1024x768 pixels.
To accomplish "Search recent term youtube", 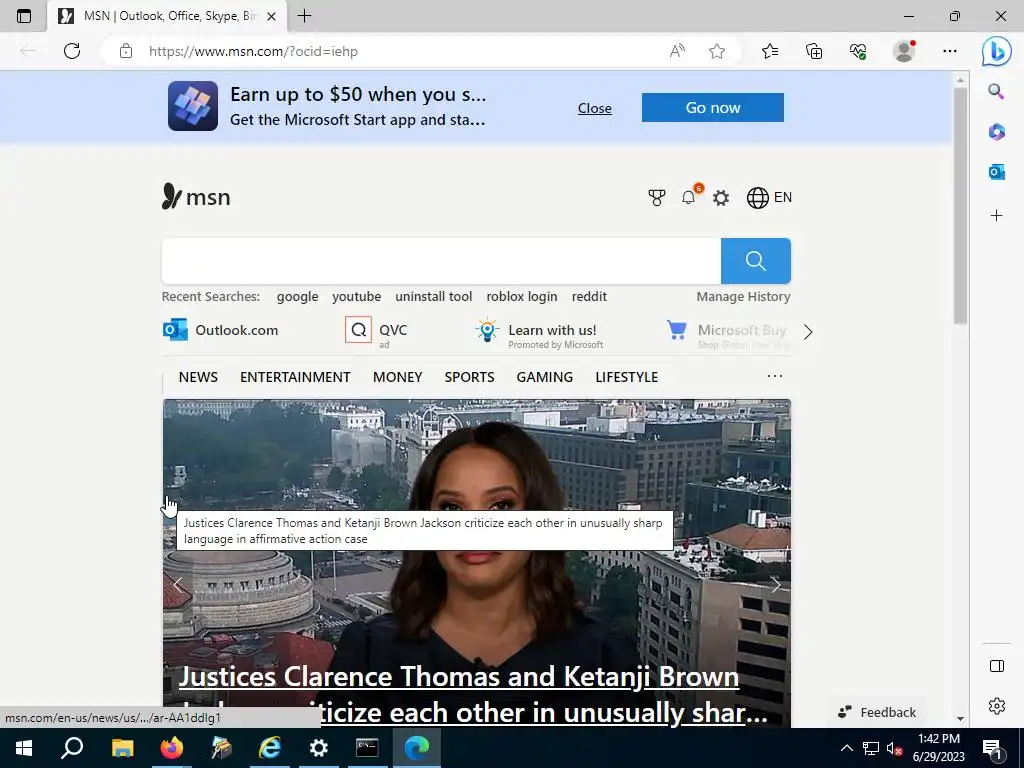I will tap(357, 296).
